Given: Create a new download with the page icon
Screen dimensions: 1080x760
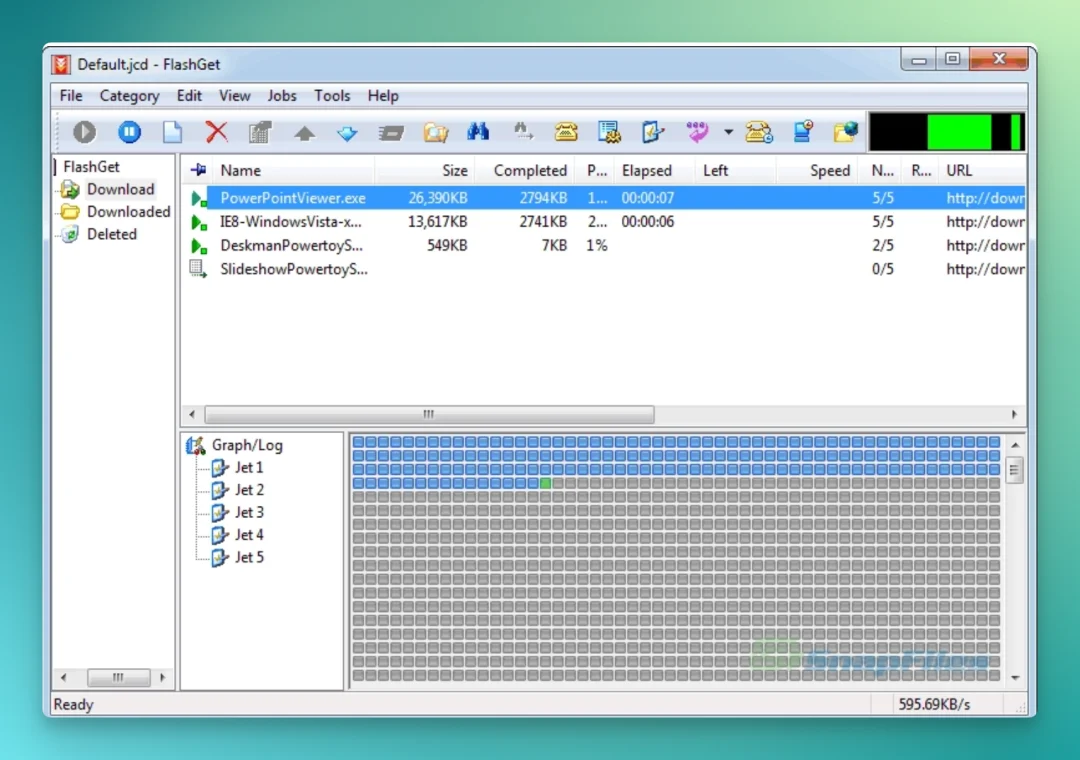Looking at the screenshot, I should point(172,132).
